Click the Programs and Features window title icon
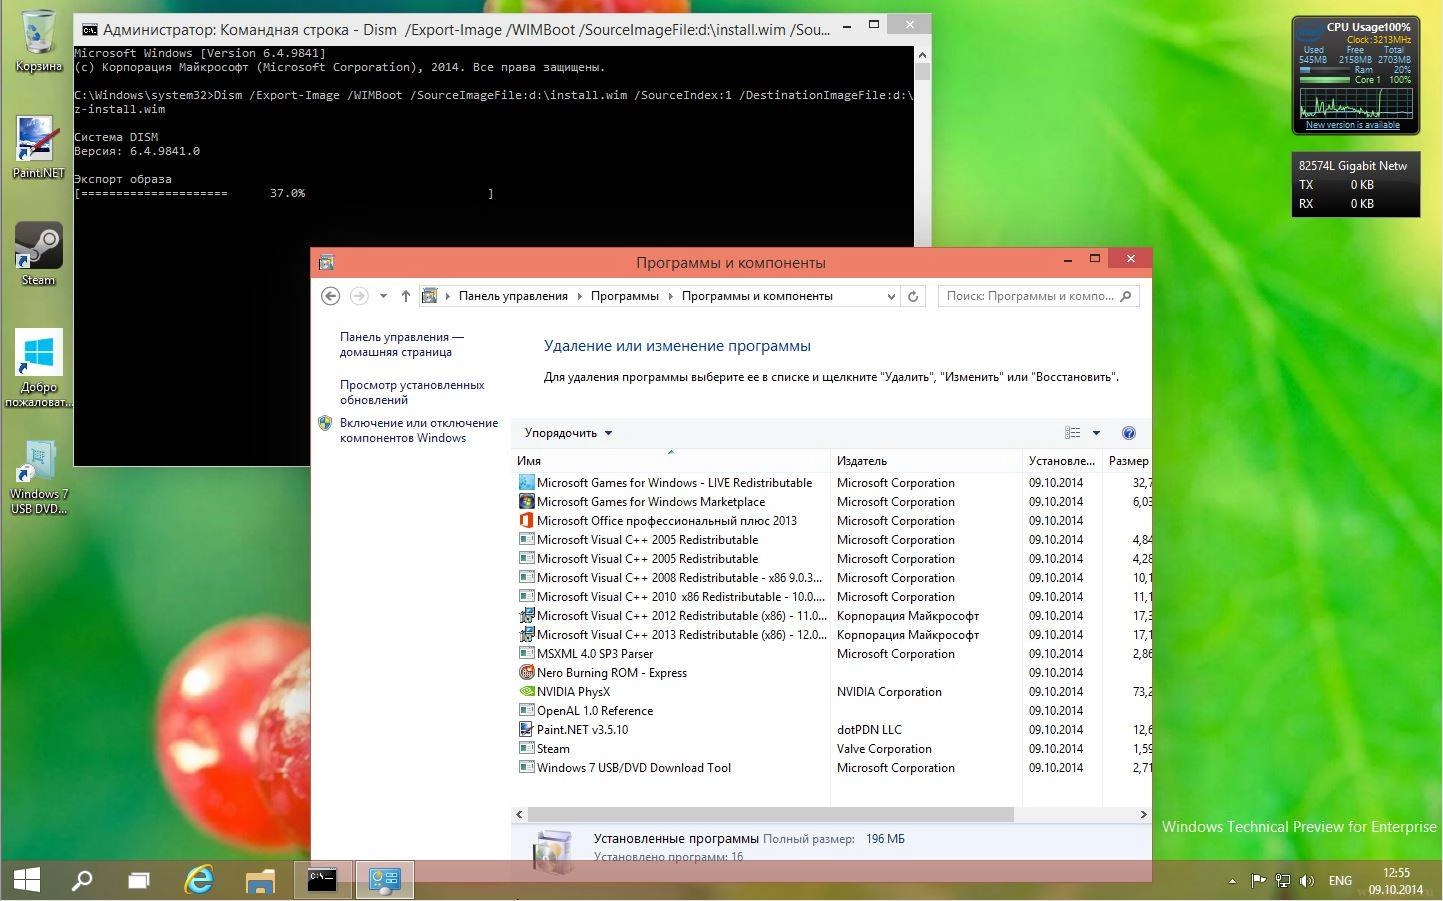This screenshot has height=901, width=1443. click(326, 263)
